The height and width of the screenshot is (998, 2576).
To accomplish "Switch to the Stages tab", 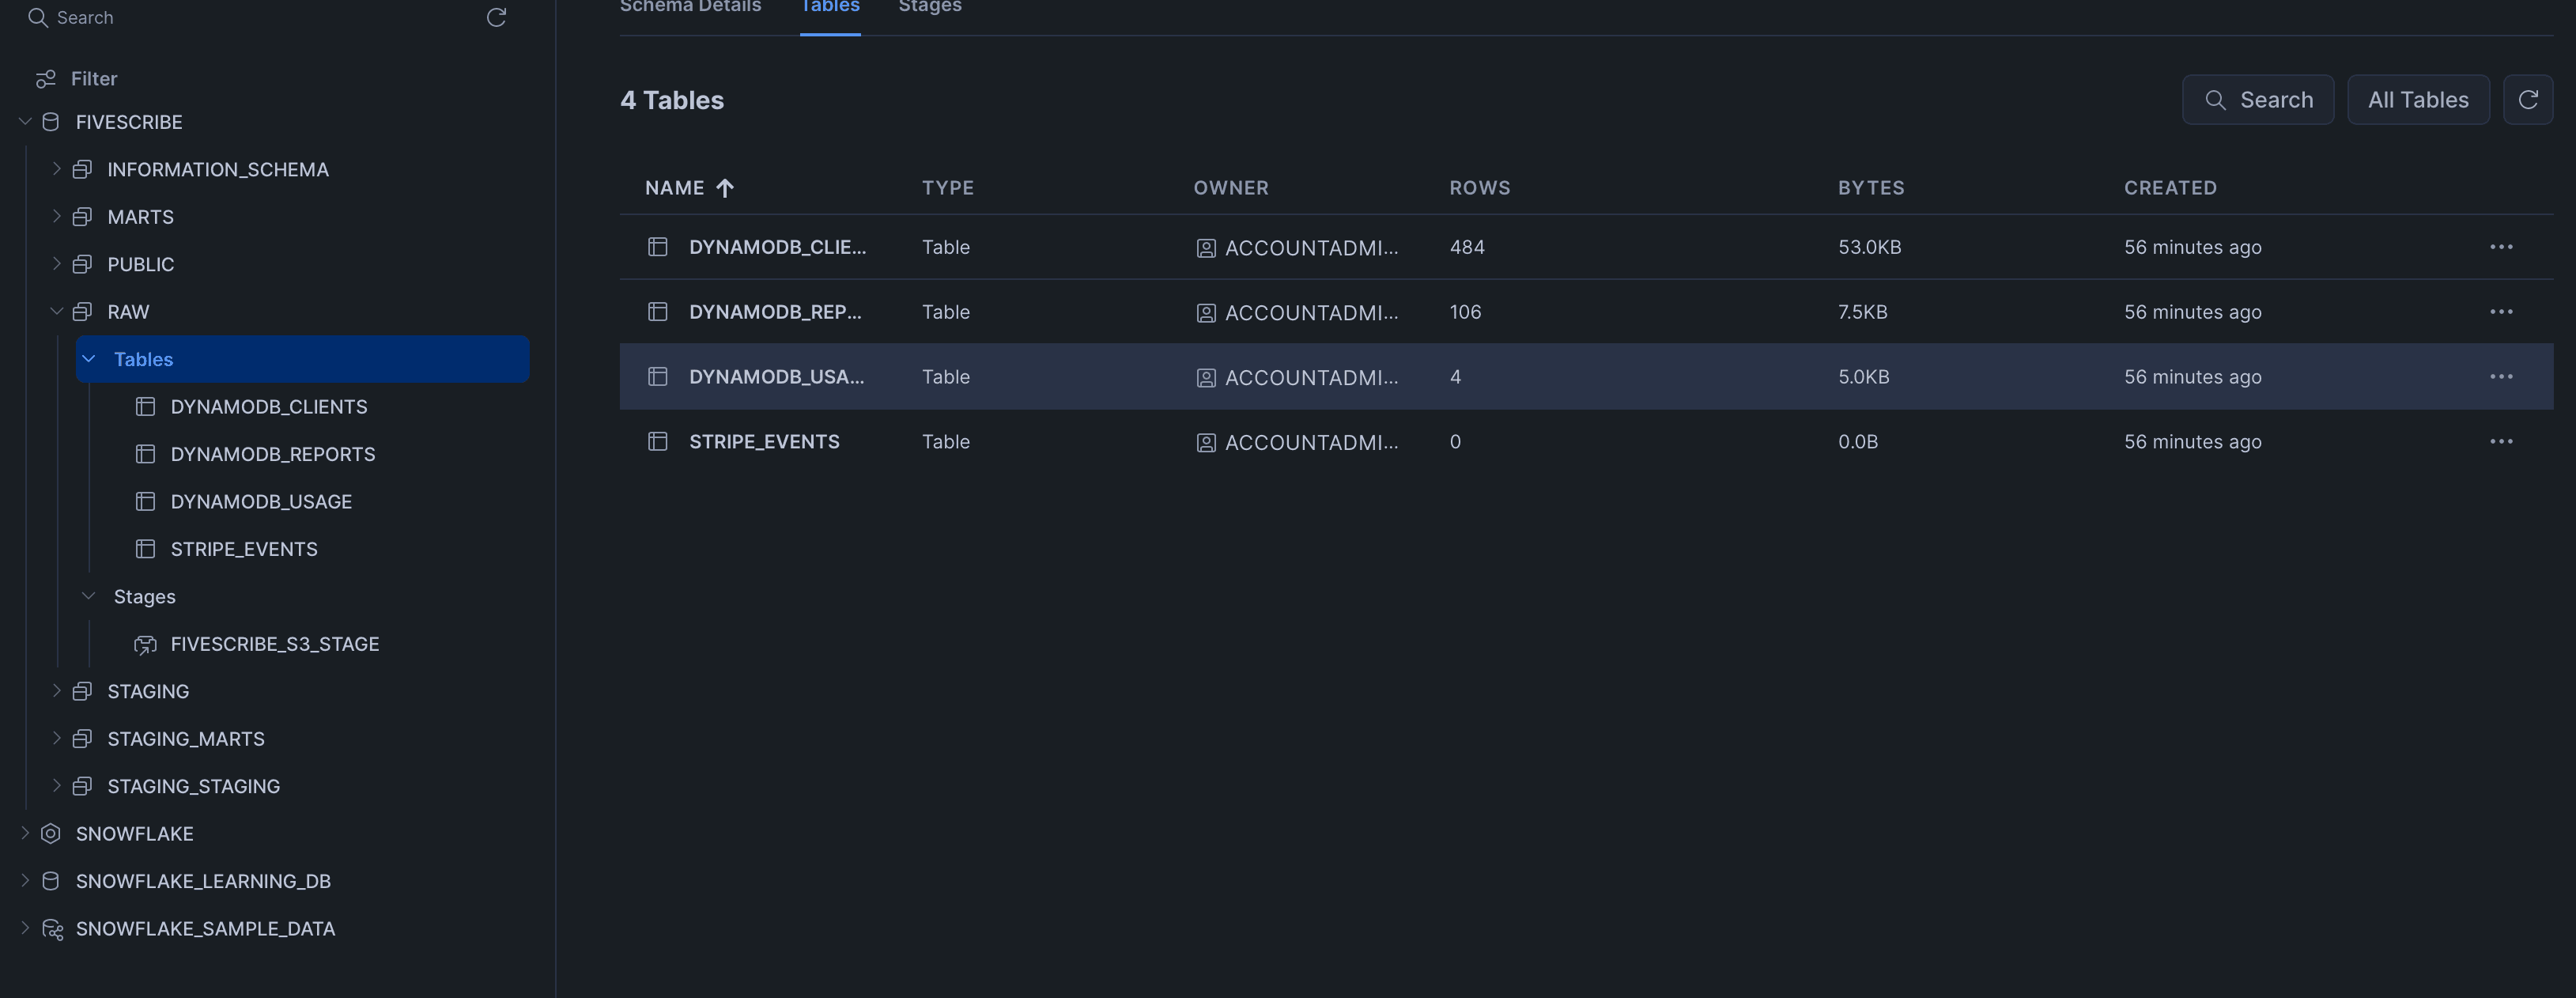I will pyautogui.click(x=929, y=8).
